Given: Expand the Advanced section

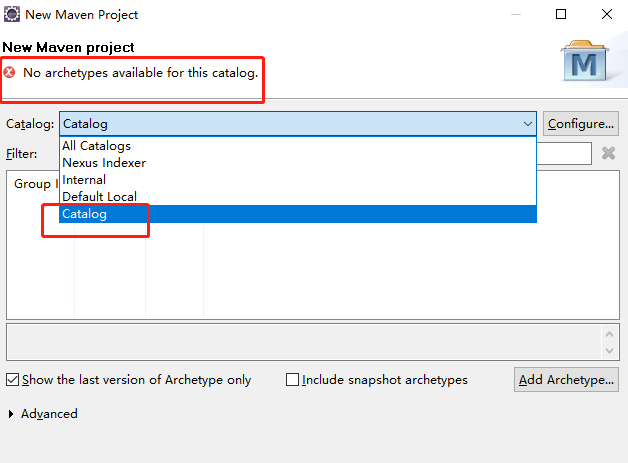Looking at the screenshot, I should point(12,414).
